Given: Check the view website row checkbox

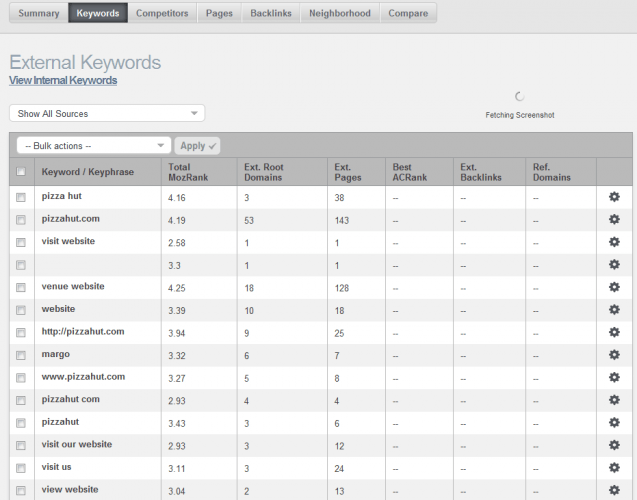Looking at the screenshot, I should [21, 491].
